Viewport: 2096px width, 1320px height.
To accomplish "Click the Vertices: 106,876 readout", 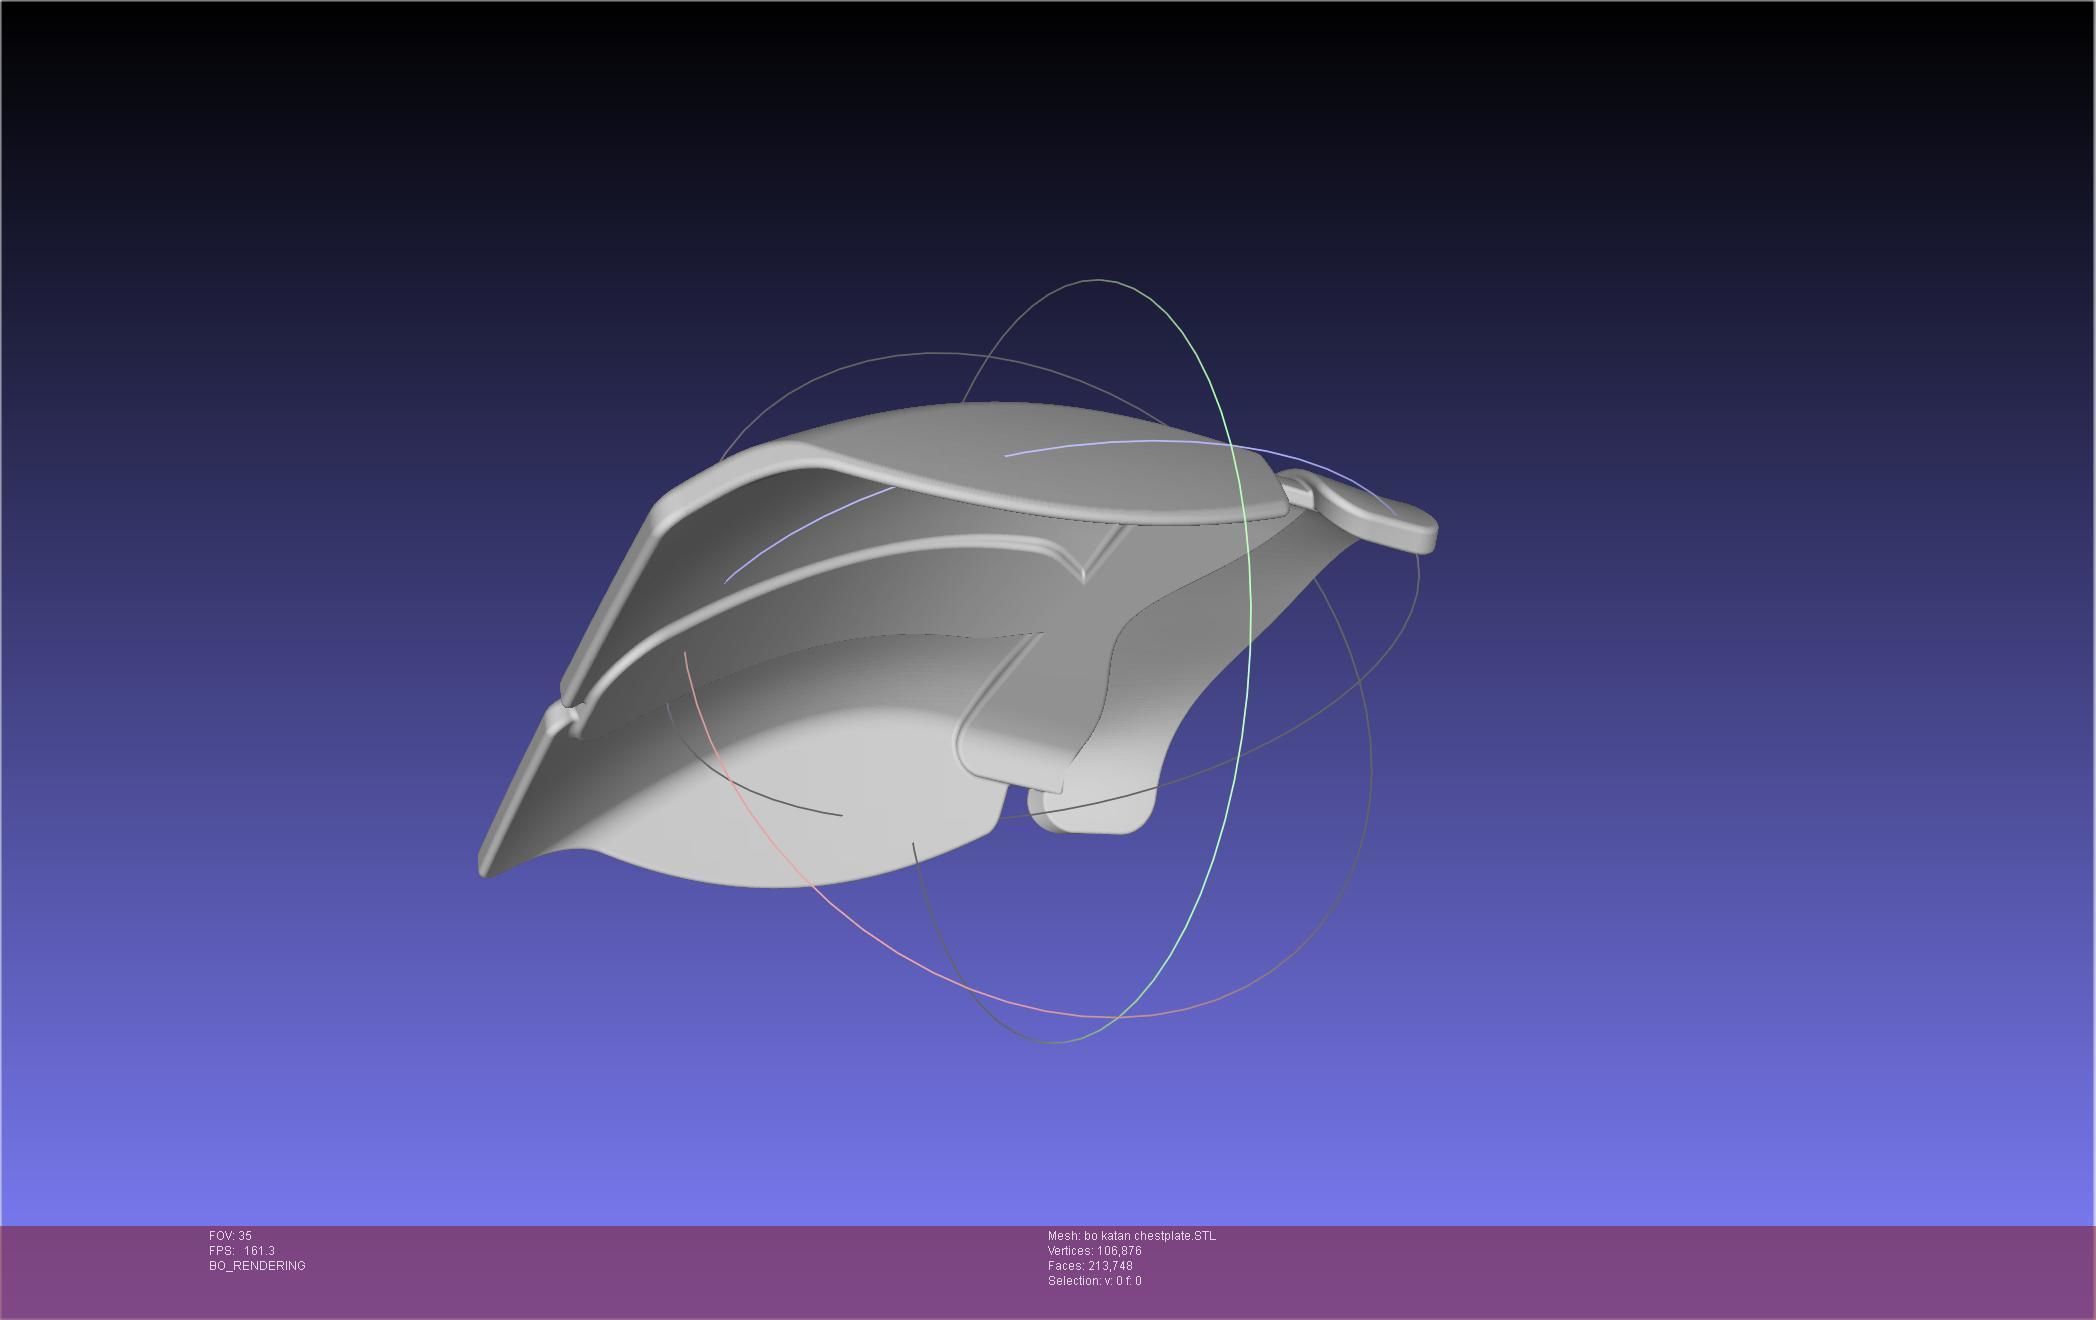I will [1094, 1251].
